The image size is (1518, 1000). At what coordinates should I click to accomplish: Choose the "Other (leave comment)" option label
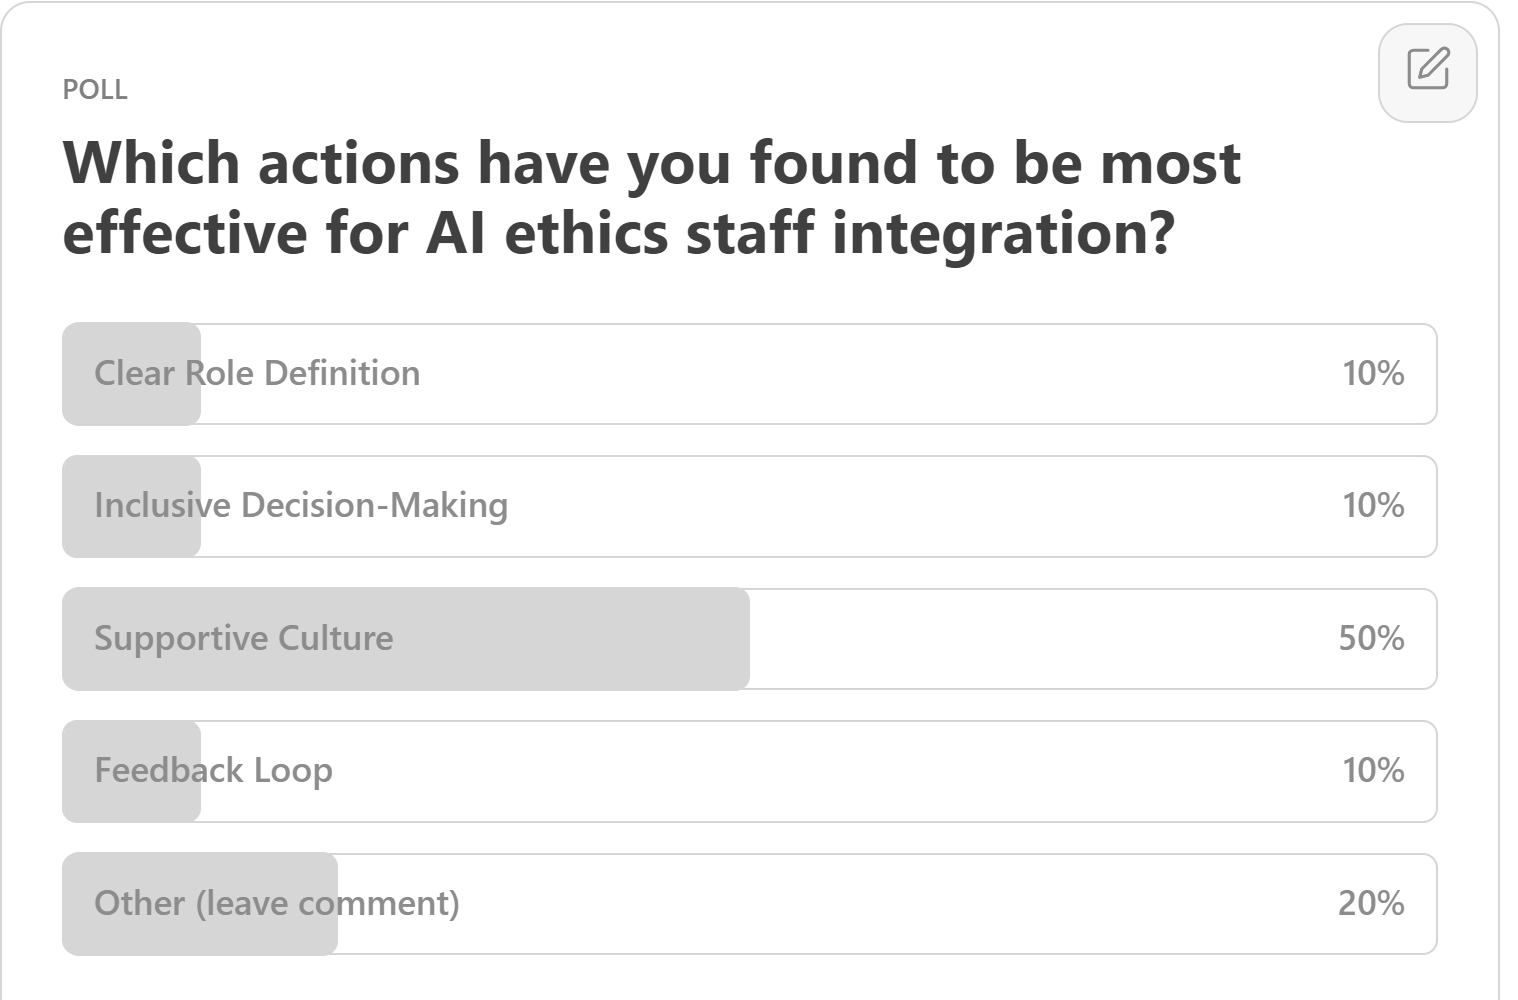(x=277, y=903)
